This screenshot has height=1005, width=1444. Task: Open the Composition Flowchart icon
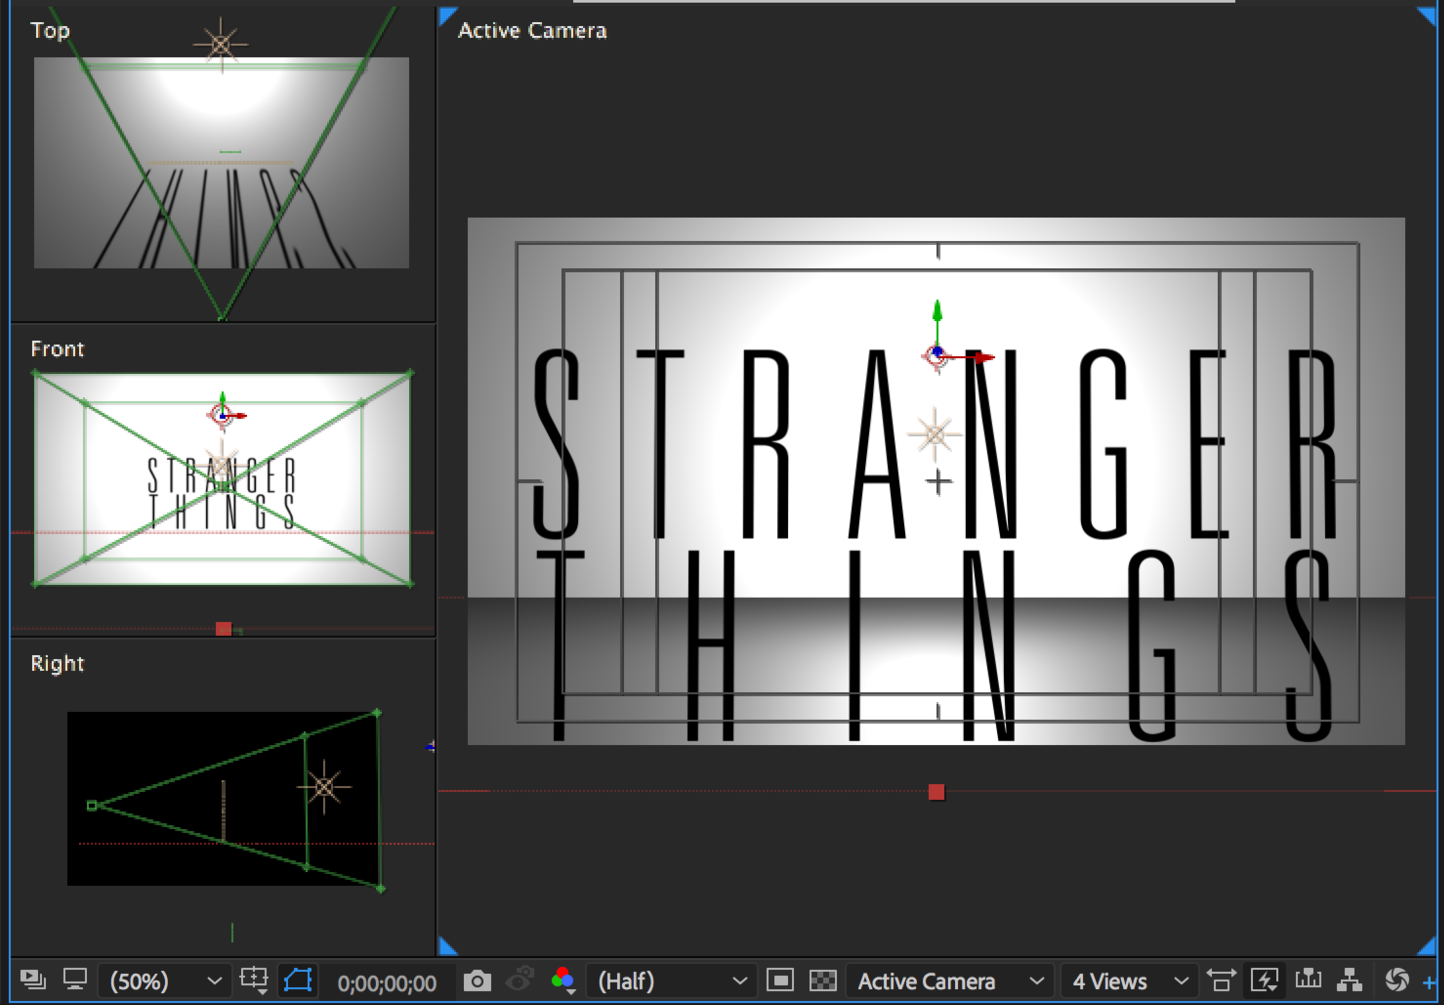(x=1350, y=980)
